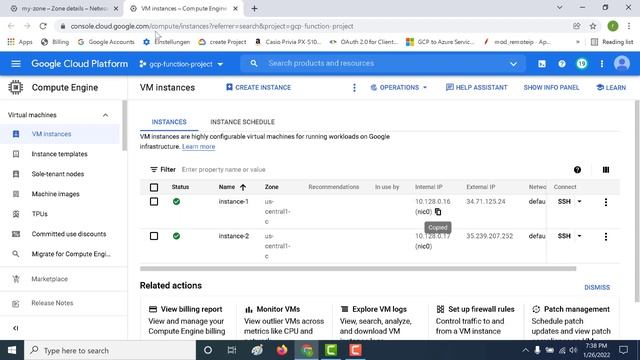This screenshot has height=360, width=640.
Task: Open the green Camtasia taskbar app
Action: (331, 350)
